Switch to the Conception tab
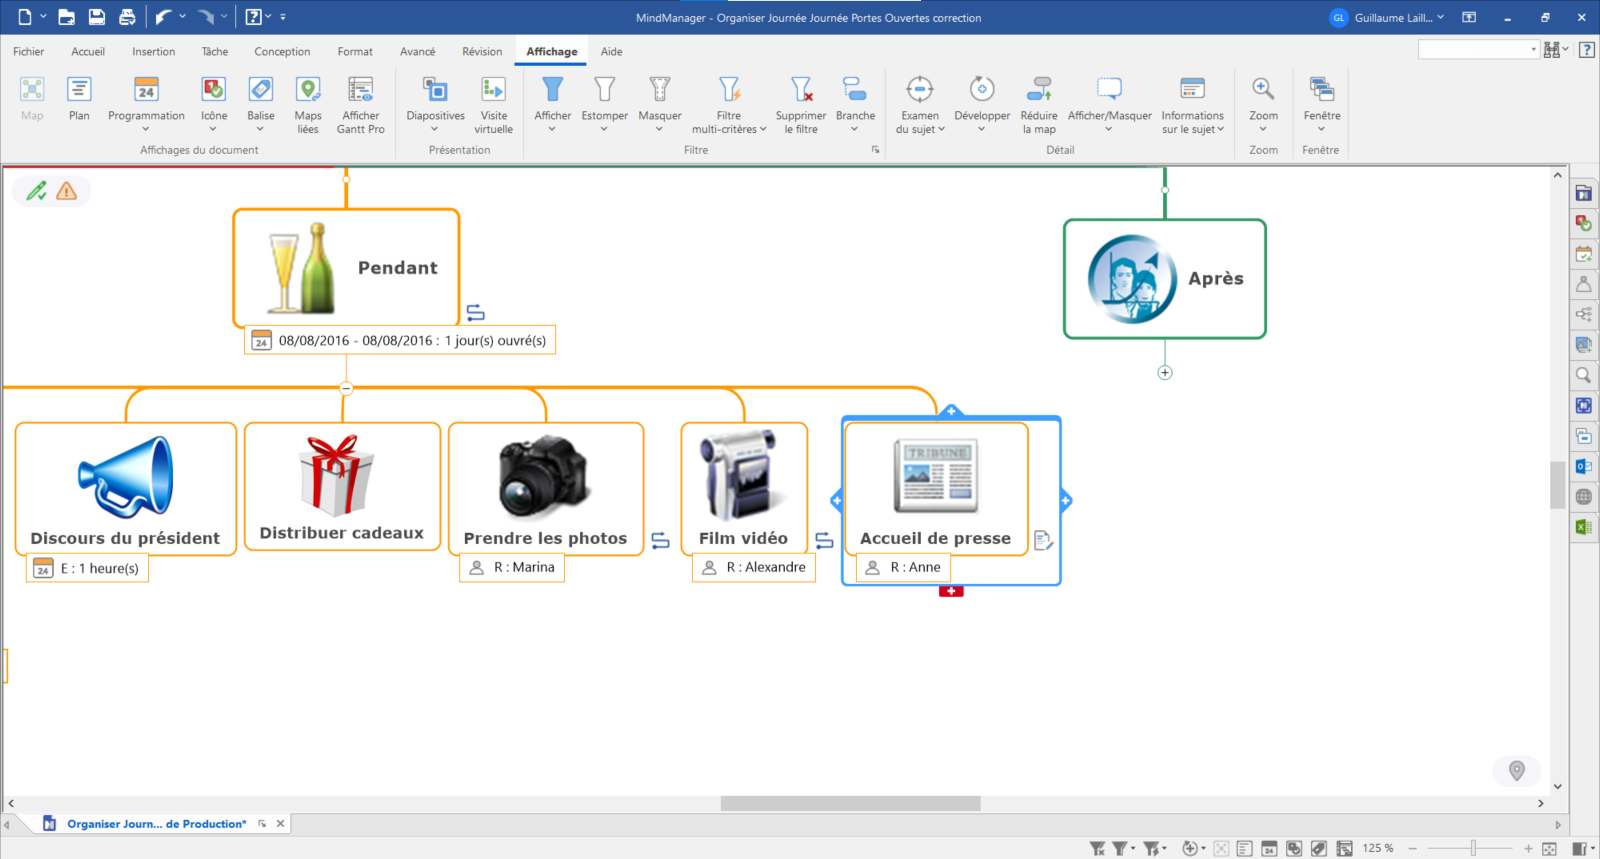Image resolution: width=1600 pixels, height=859 pixels. coord(282,52)
